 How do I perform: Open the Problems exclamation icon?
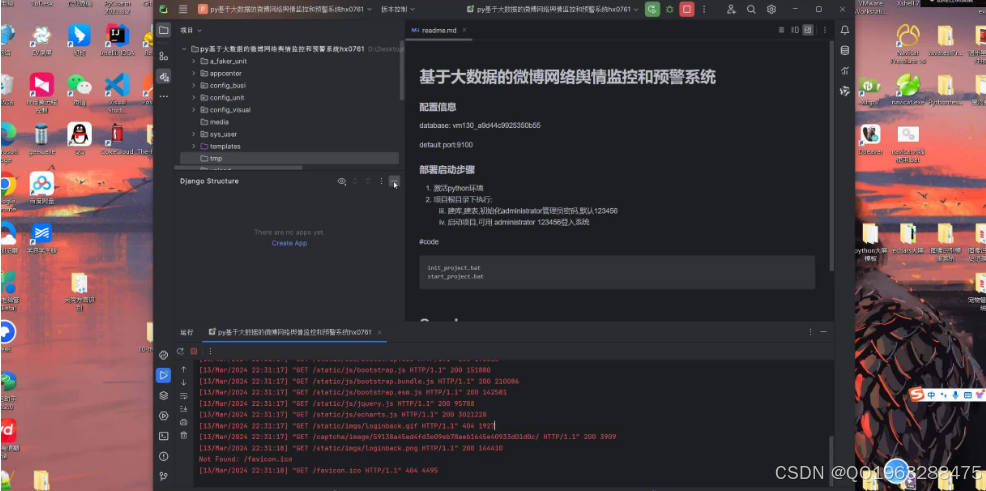coord(163,456)
